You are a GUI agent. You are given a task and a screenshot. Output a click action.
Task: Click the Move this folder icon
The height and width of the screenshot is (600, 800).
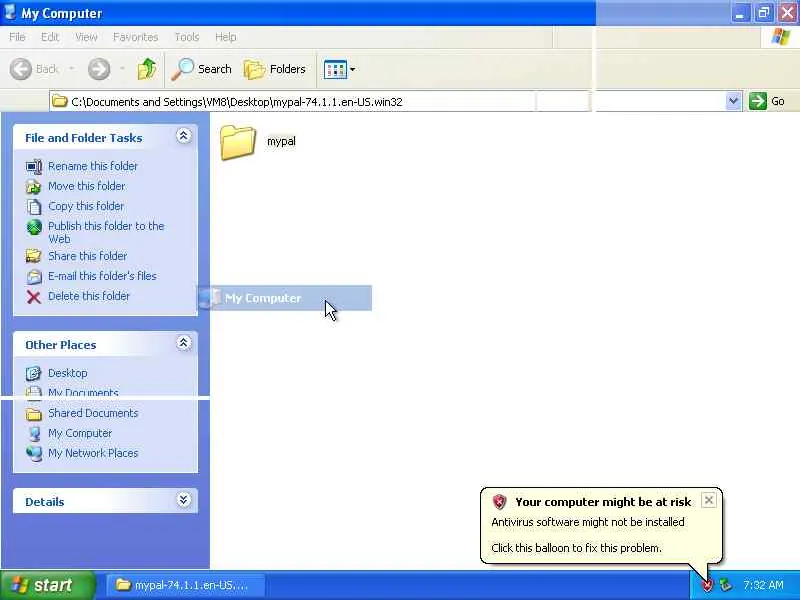point(34,187)
